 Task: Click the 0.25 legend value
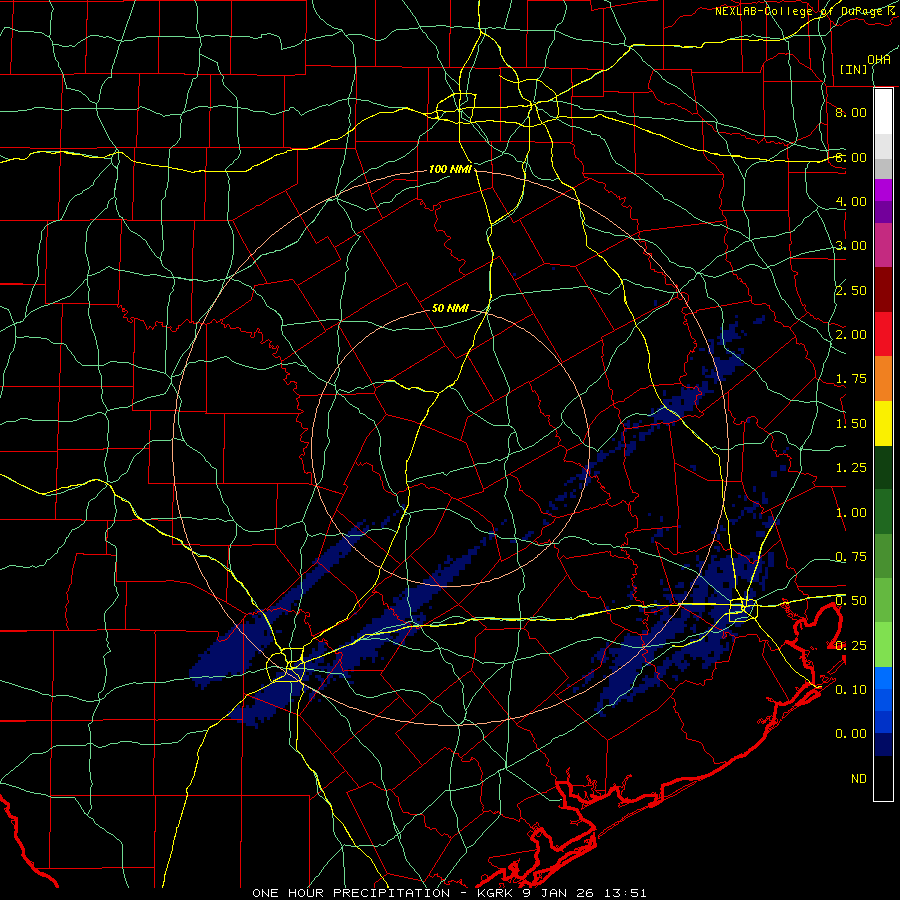(851, 646)
